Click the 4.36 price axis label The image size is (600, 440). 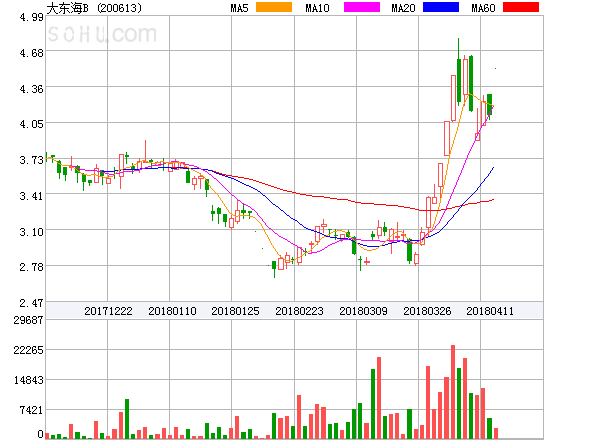(x=31, y=89)
